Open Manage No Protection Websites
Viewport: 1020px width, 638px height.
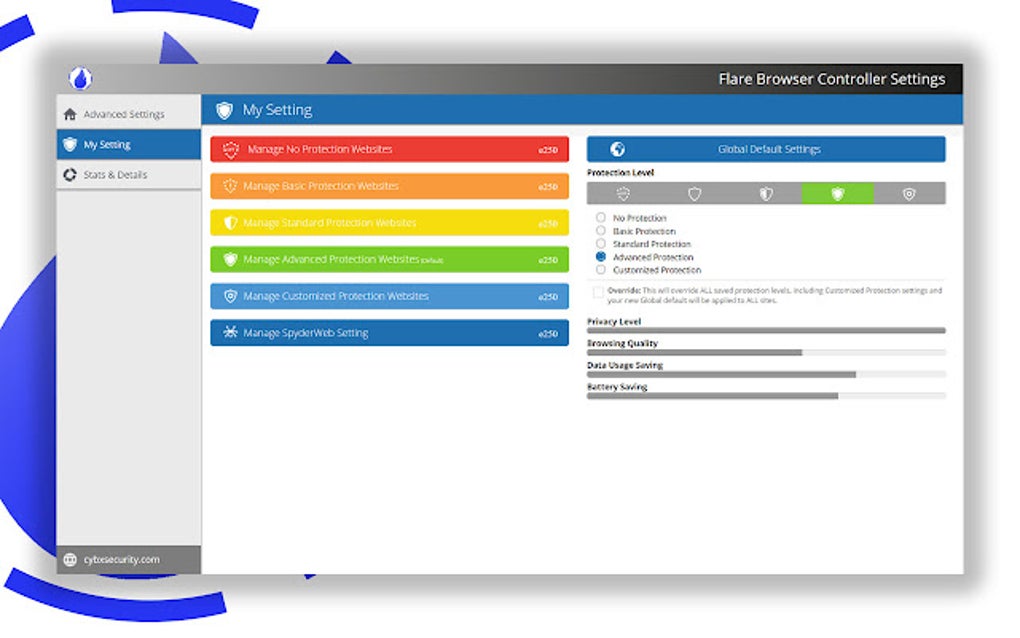pyautogui.click(x=389, y=148)
